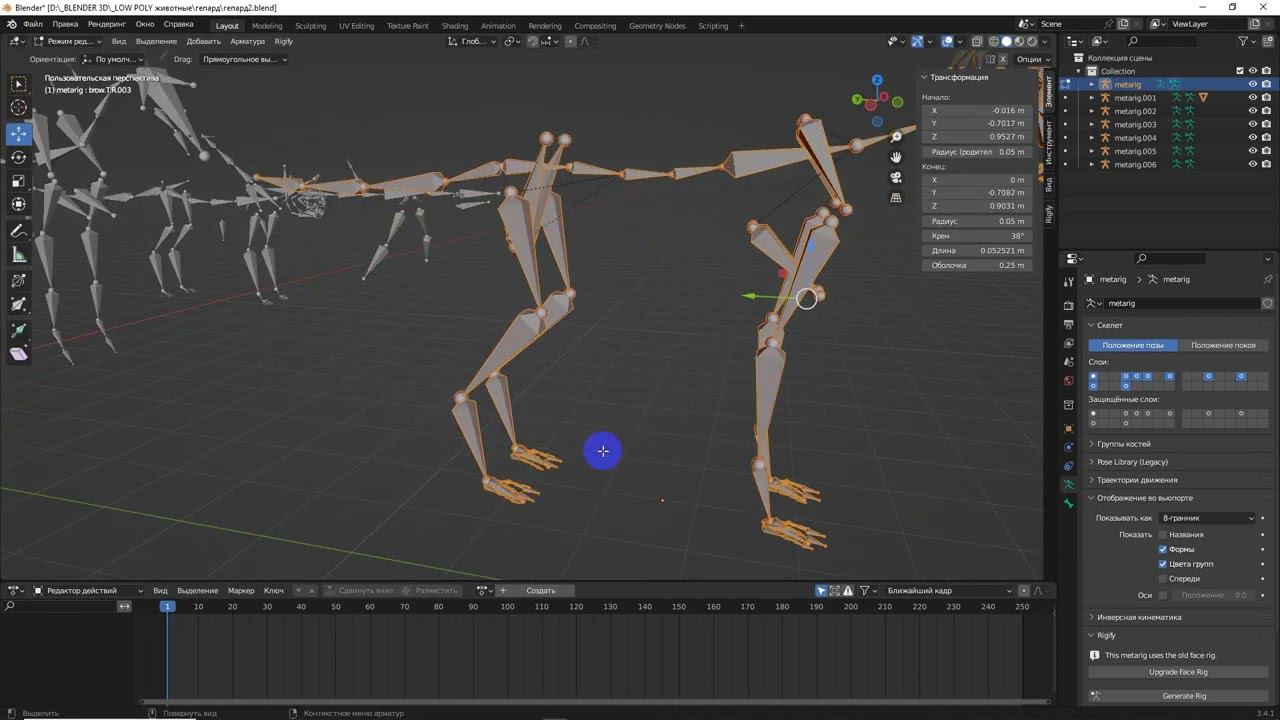This screenshot has width=1280, height=720.
Task: Select the Measure tool
Action: tap(19, 255)
